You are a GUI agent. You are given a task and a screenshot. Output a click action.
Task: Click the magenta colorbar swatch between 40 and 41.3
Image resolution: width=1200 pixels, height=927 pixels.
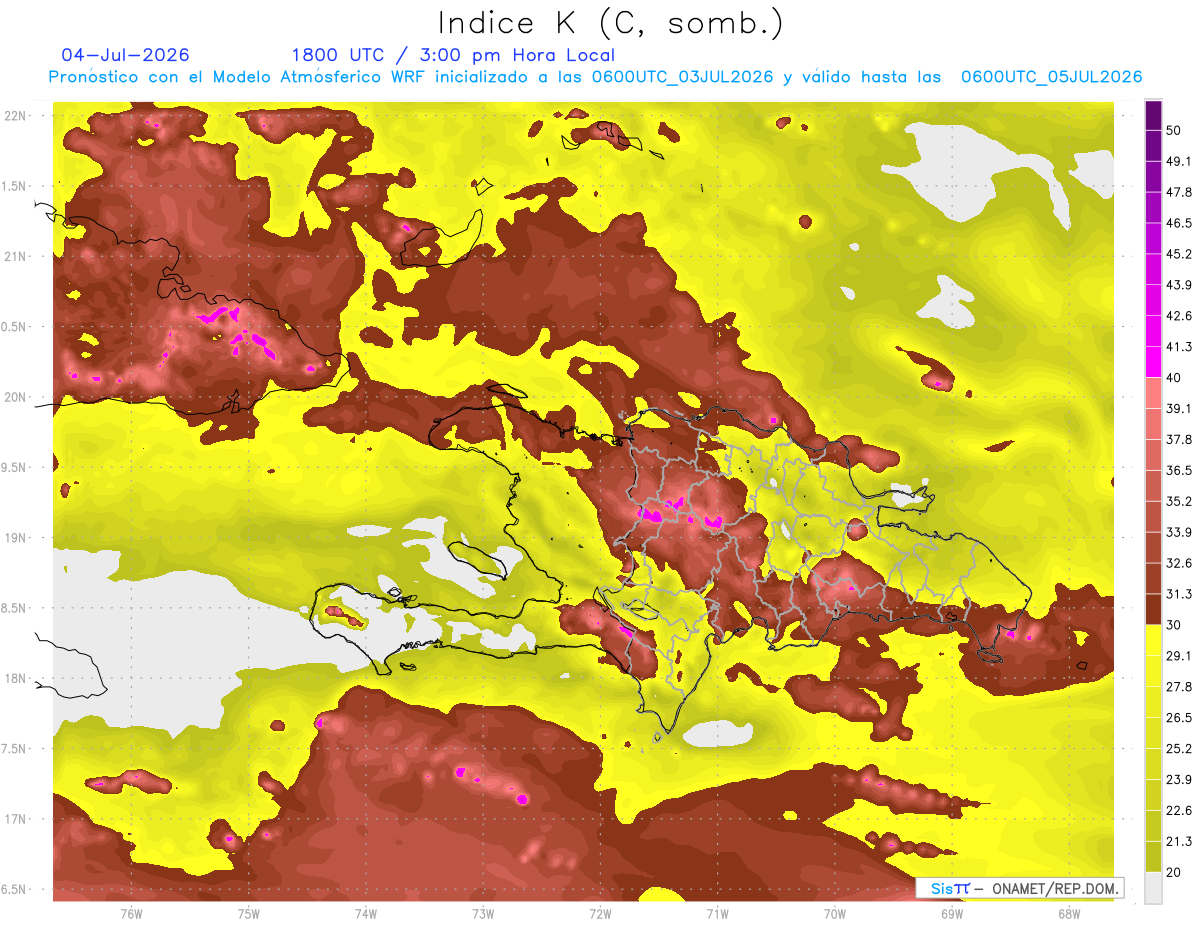click(x=1153, y=362)
